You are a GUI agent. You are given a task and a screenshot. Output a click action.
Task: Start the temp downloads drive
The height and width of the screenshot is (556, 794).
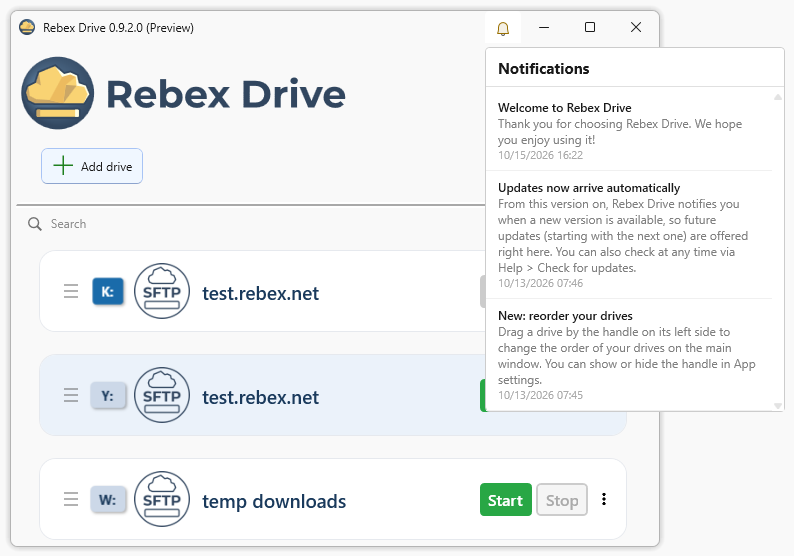click(x=505, y=500)
